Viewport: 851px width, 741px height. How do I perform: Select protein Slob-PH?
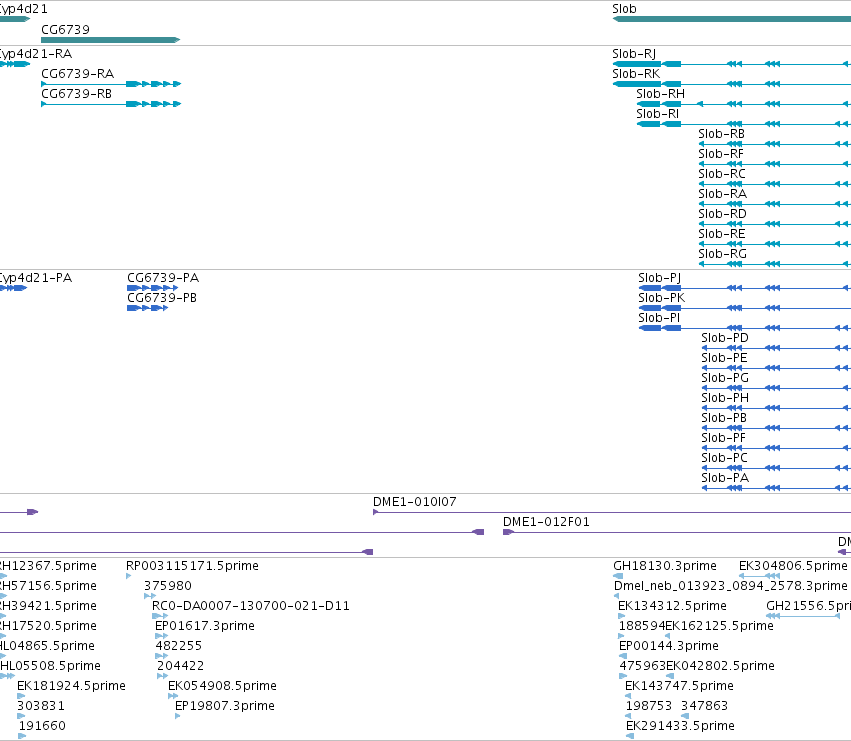point(776,408)
